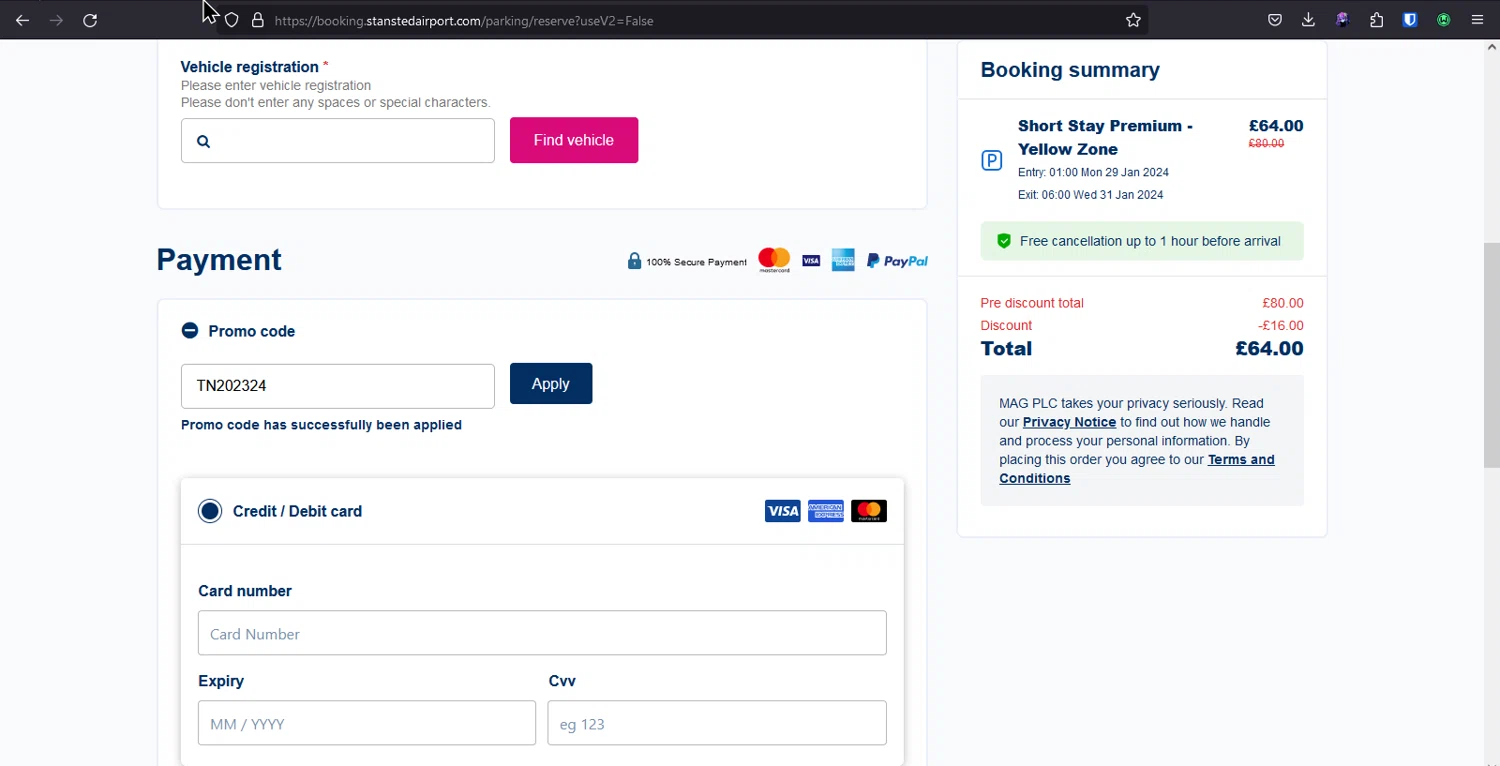The width and height of the screenshot is (1500, 766).
Task: Bookmark this page with the star icon
Action: 1133,20
